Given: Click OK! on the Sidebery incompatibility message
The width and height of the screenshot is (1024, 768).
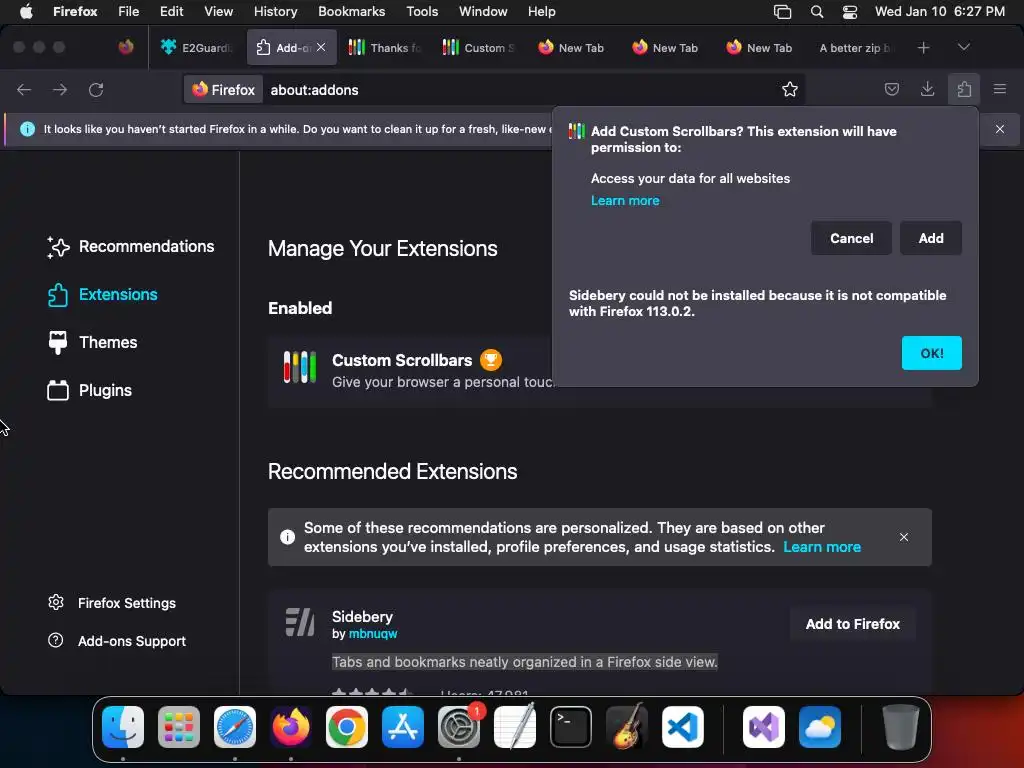Looking at the screenshot, I should 931,353.
